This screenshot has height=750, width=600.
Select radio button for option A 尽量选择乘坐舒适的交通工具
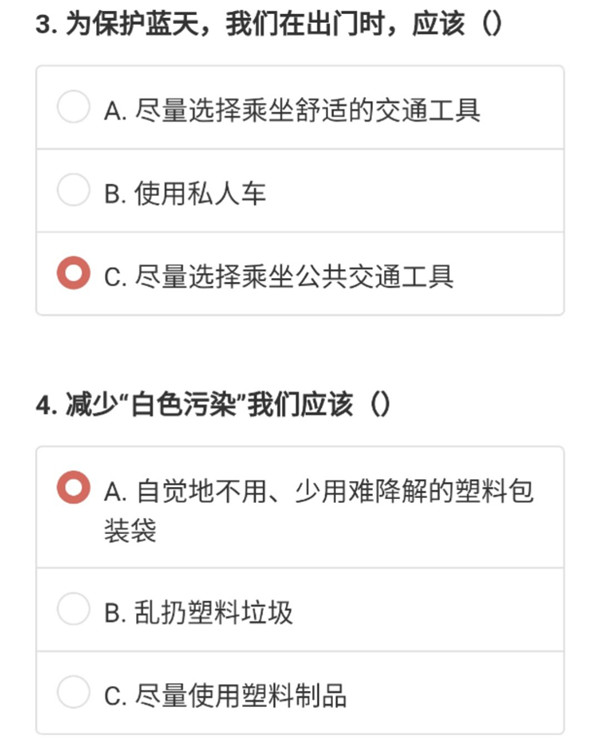73,107
